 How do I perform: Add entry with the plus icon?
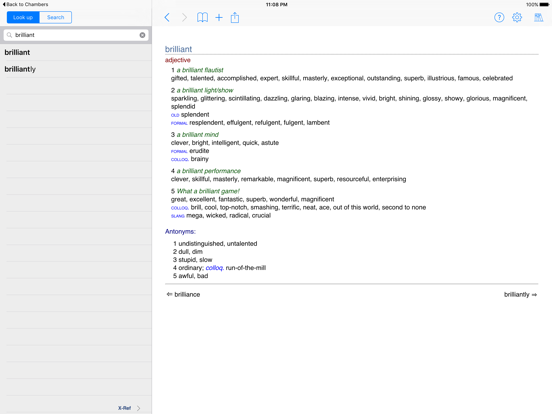tap(219, 17)
